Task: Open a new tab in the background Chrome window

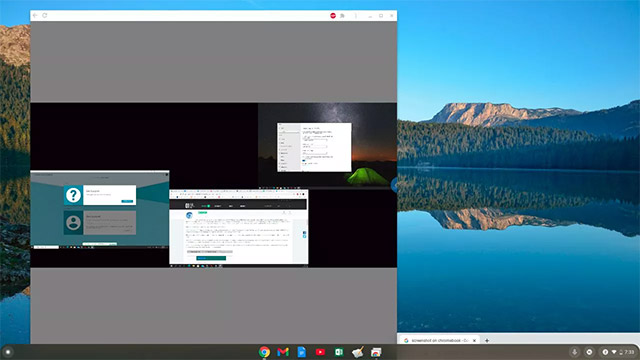Action: click(x=487, y=340)
